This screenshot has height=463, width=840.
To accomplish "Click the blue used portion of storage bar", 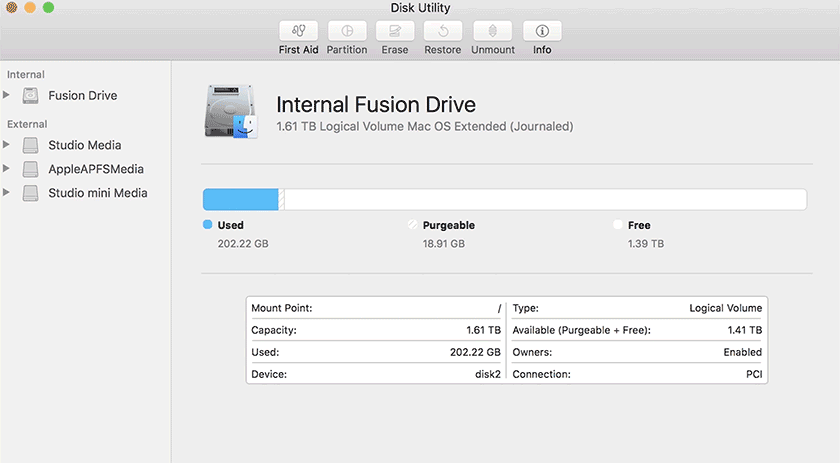I will click(241, 199).
